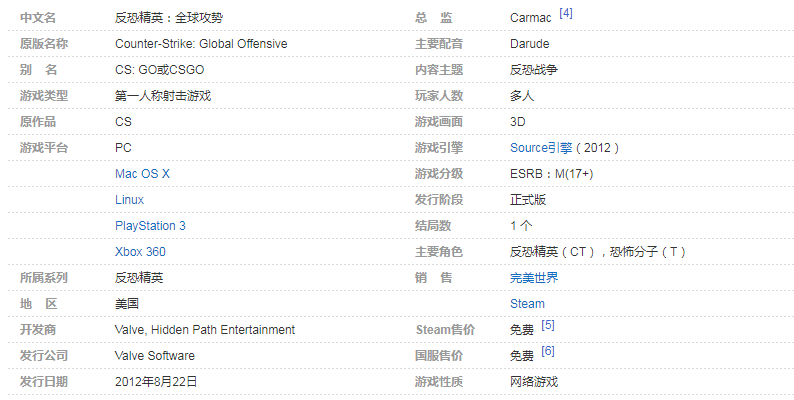The height and width of the screenshot is (400, 794).
Task: Click Counter-Strike: Global Offensive text
Action: tap(201, 44)
